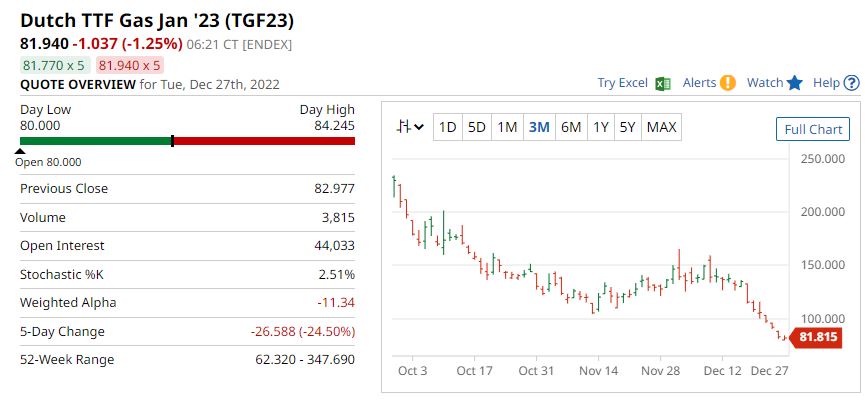Open the Alerts link
The image size is (865, 419).
[700, 83]
